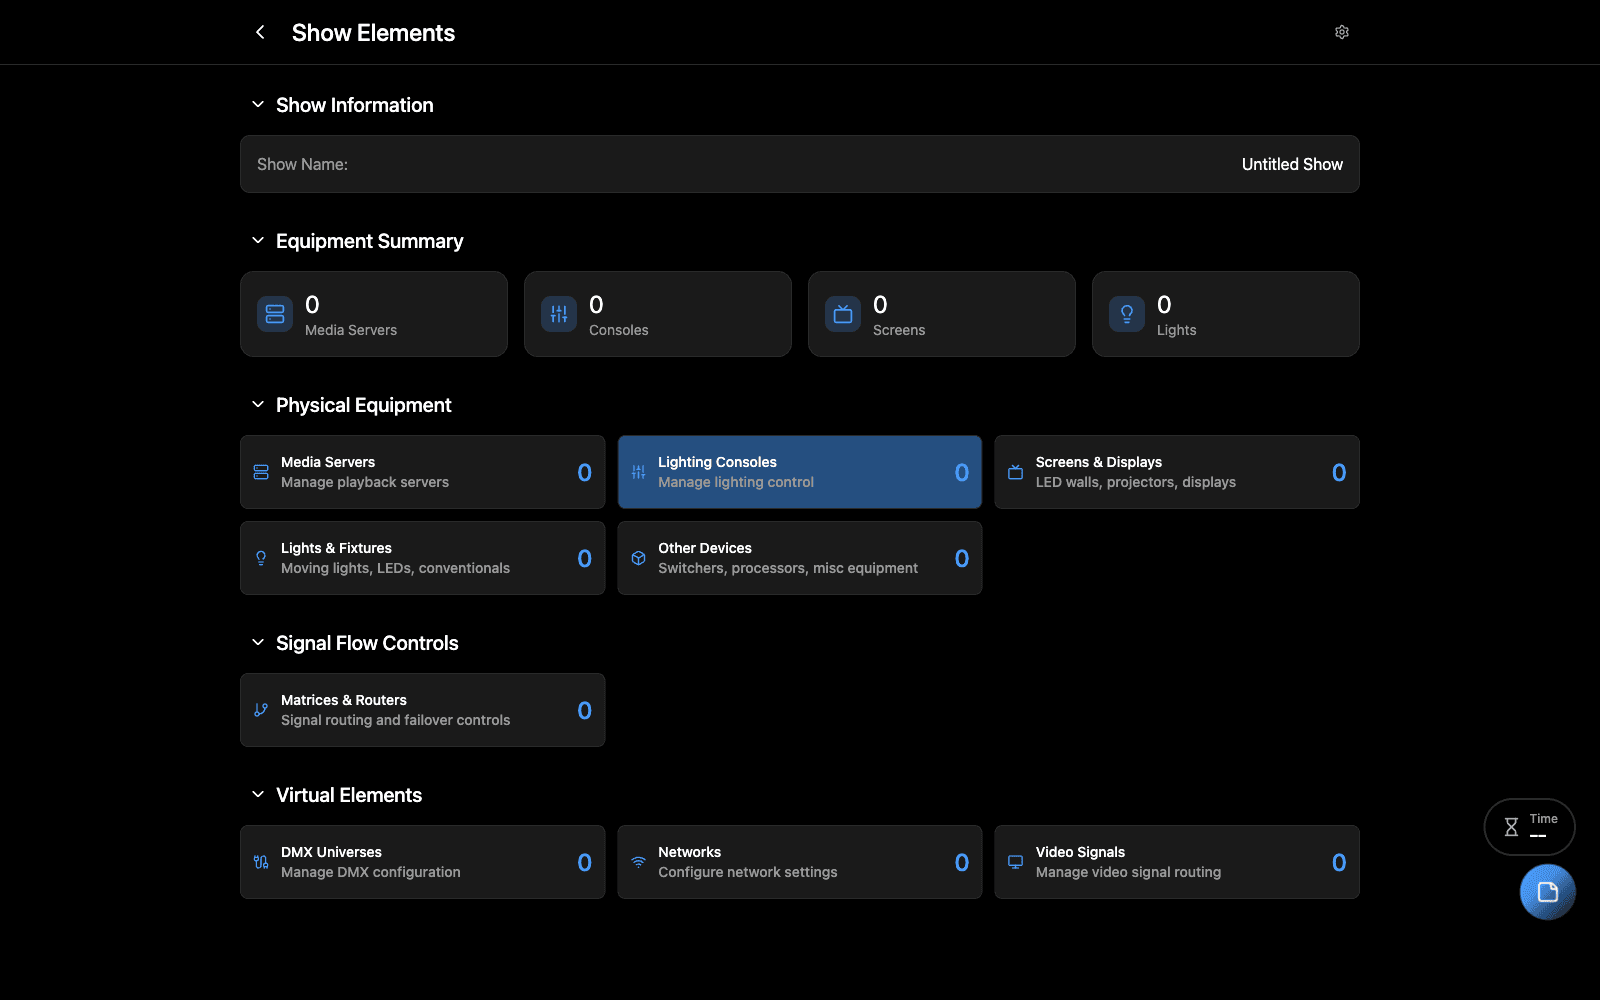
Task: Click Matrices & Routers branch icon
Action: 261,710
